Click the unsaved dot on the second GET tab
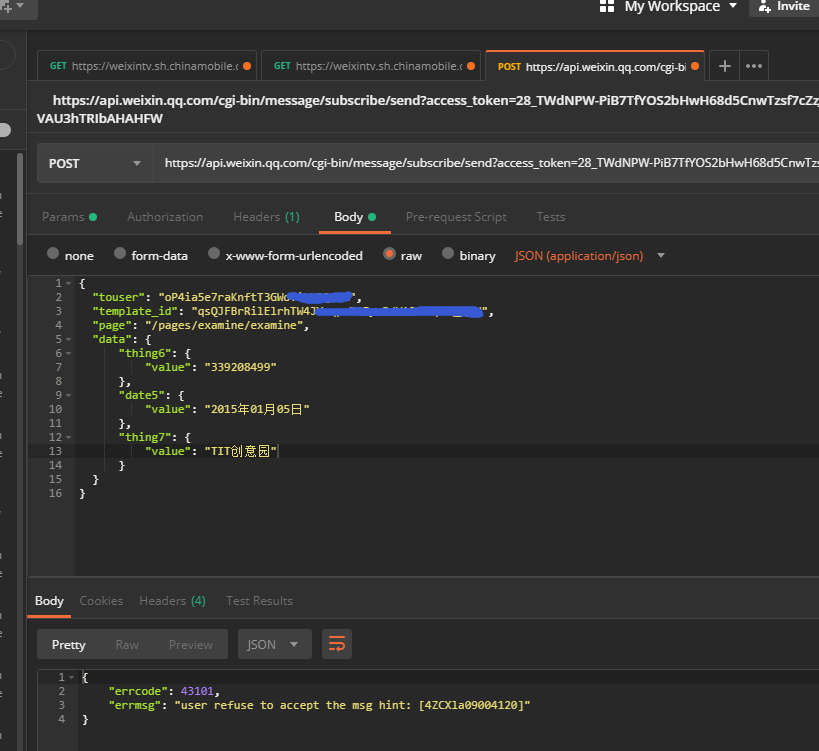 pos(471,66)
